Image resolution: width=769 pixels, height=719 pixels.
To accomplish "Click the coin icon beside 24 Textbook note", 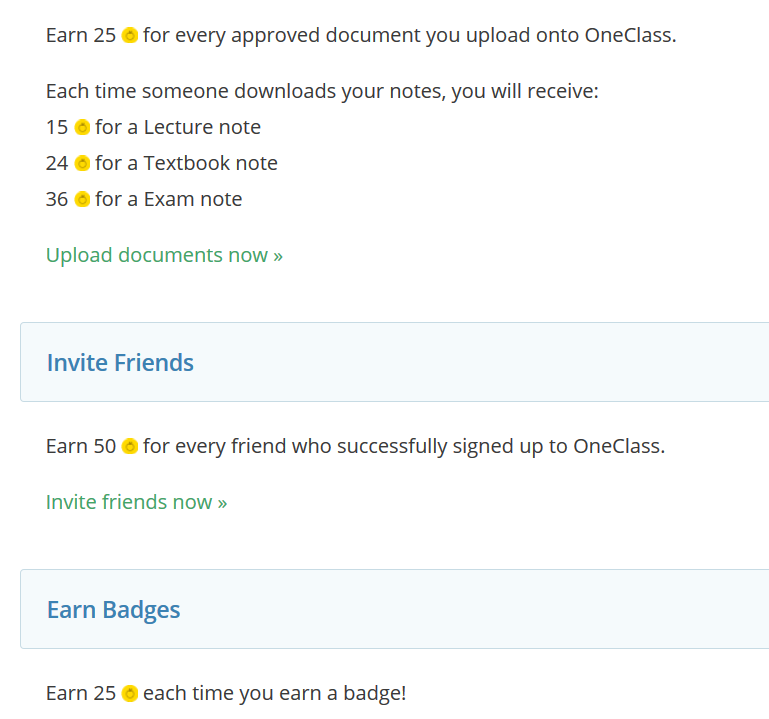I will click(82, 163).
